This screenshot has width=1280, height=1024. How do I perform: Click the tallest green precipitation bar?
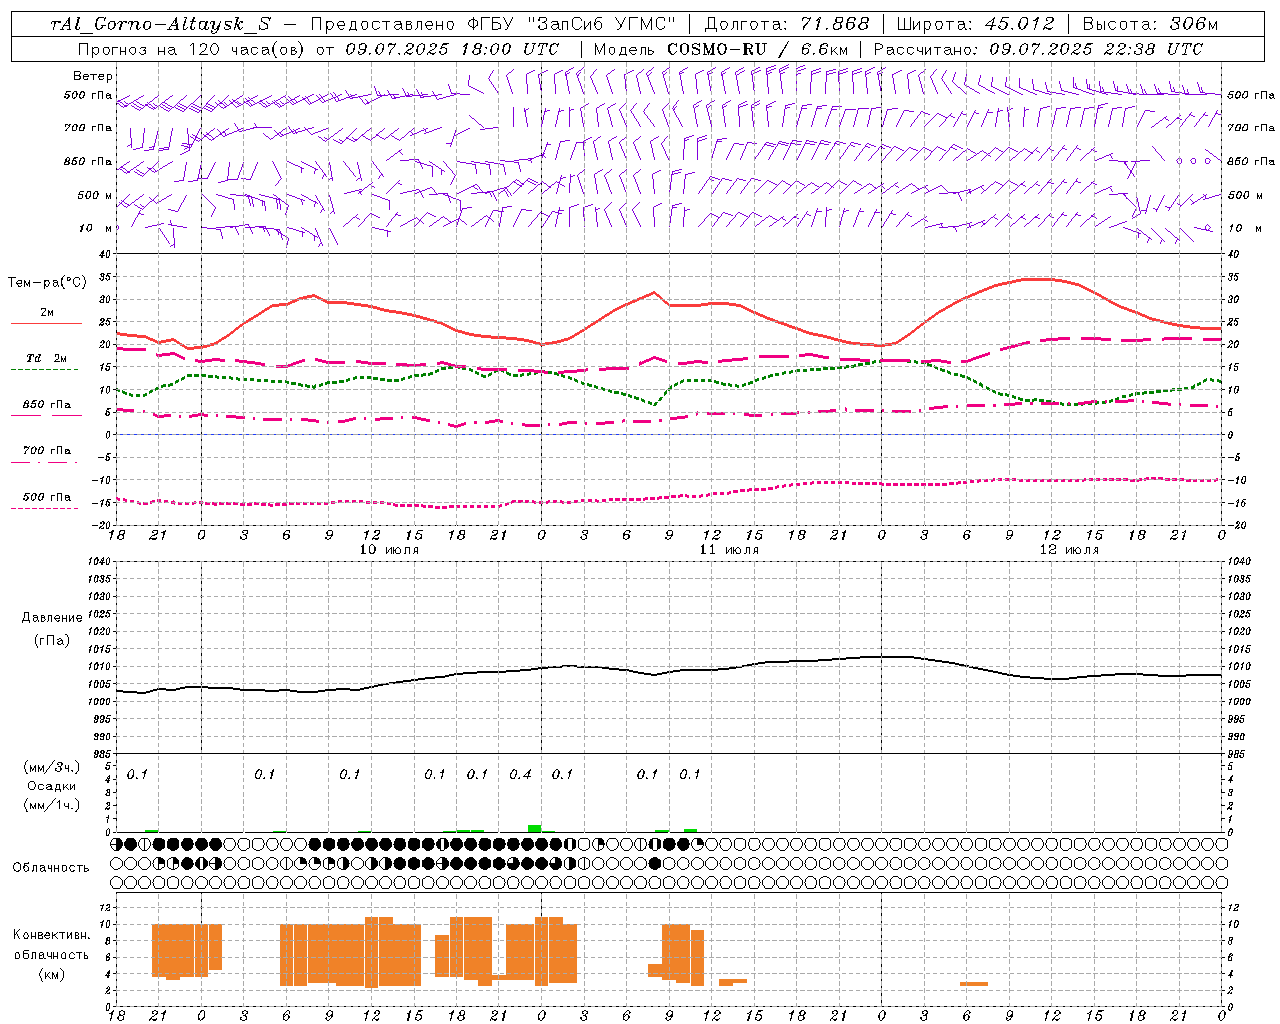click(x=535, y=828)
